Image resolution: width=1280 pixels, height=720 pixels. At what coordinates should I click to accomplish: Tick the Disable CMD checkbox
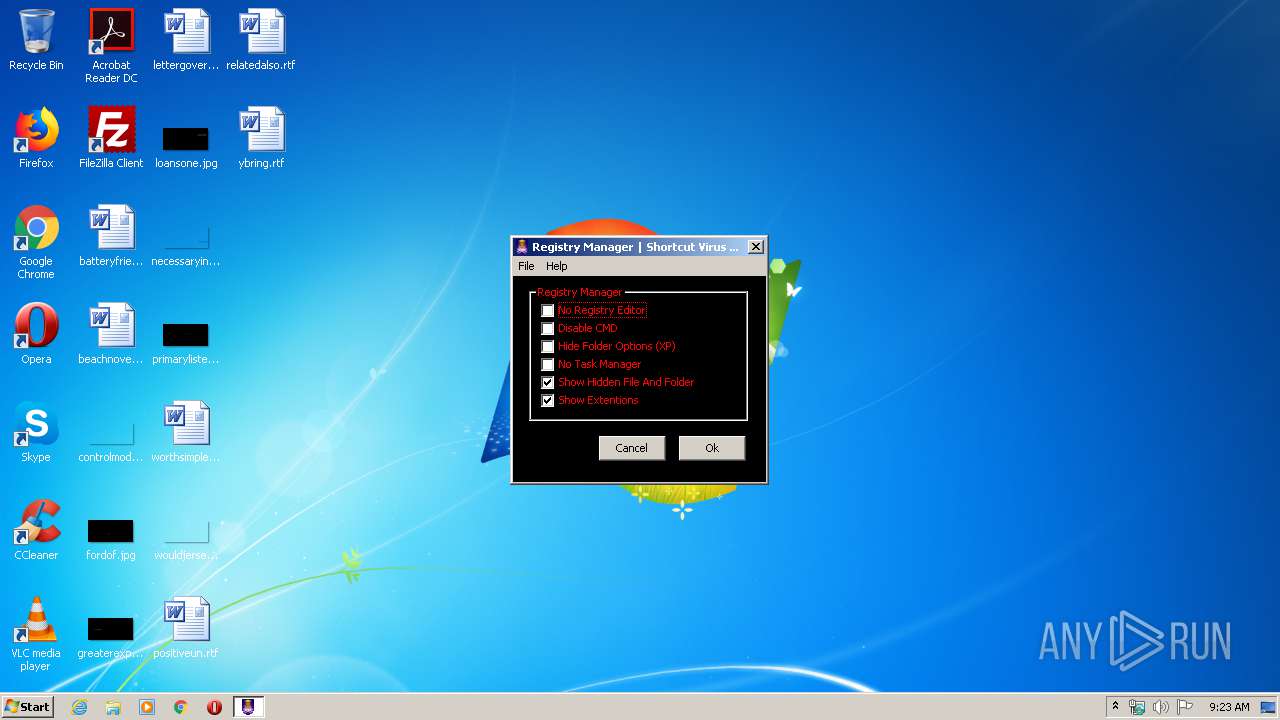548,329
